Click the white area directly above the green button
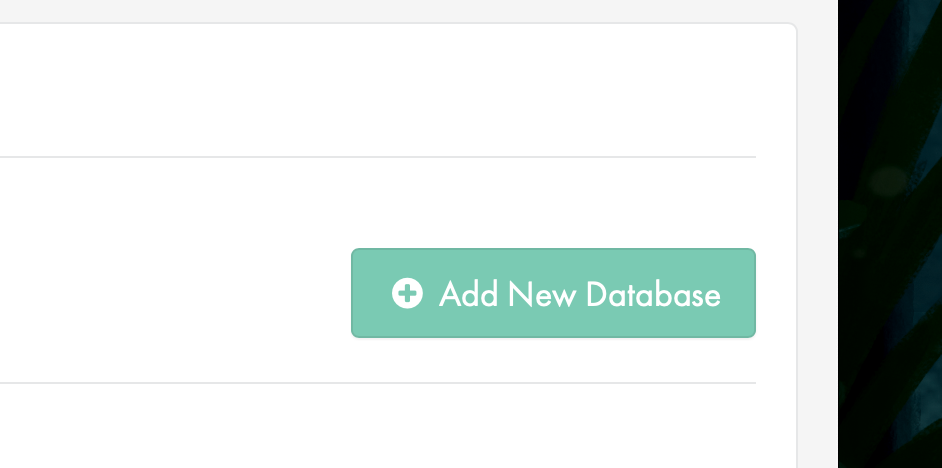This screenshot has width=942, height=468. pyautogui.click(x=553, y=203)
